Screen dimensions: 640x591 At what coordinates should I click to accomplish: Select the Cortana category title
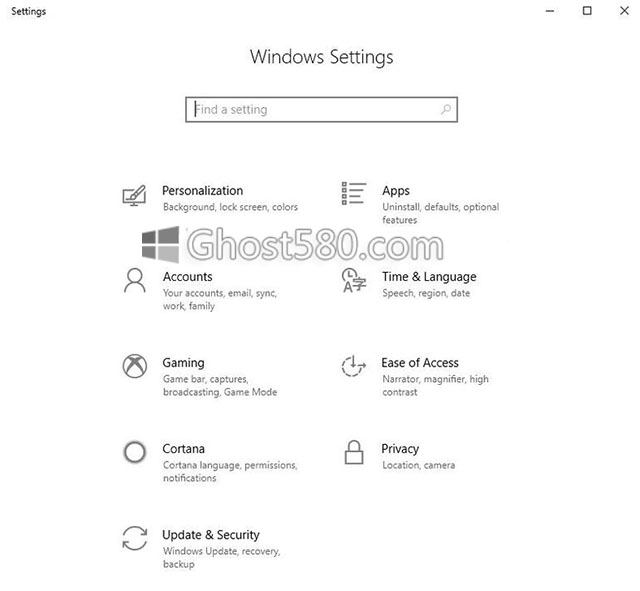pos(184,449)
